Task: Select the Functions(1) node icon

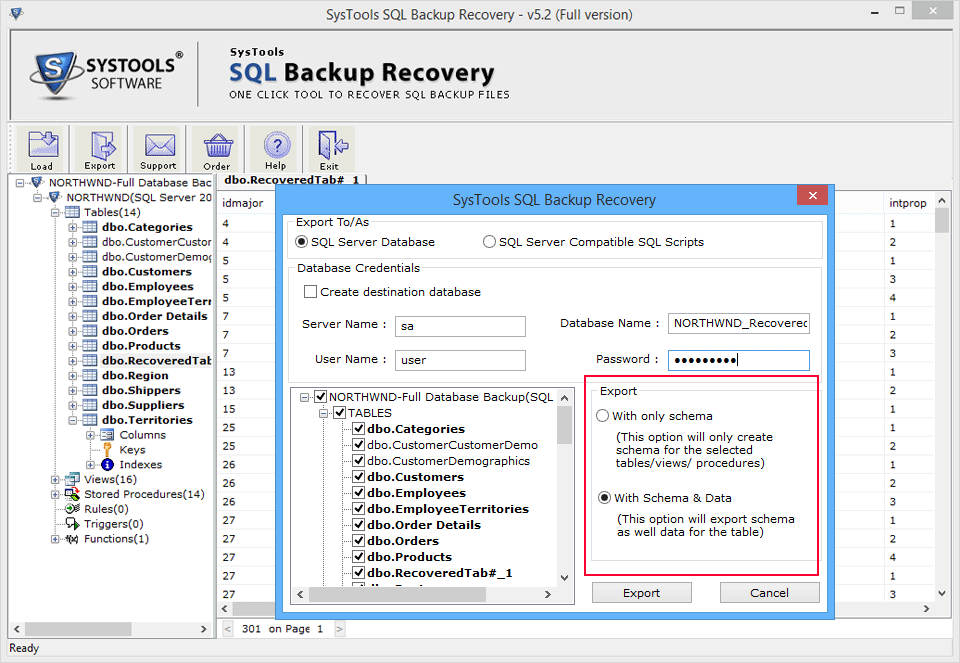Action: [x=72, y=539]
